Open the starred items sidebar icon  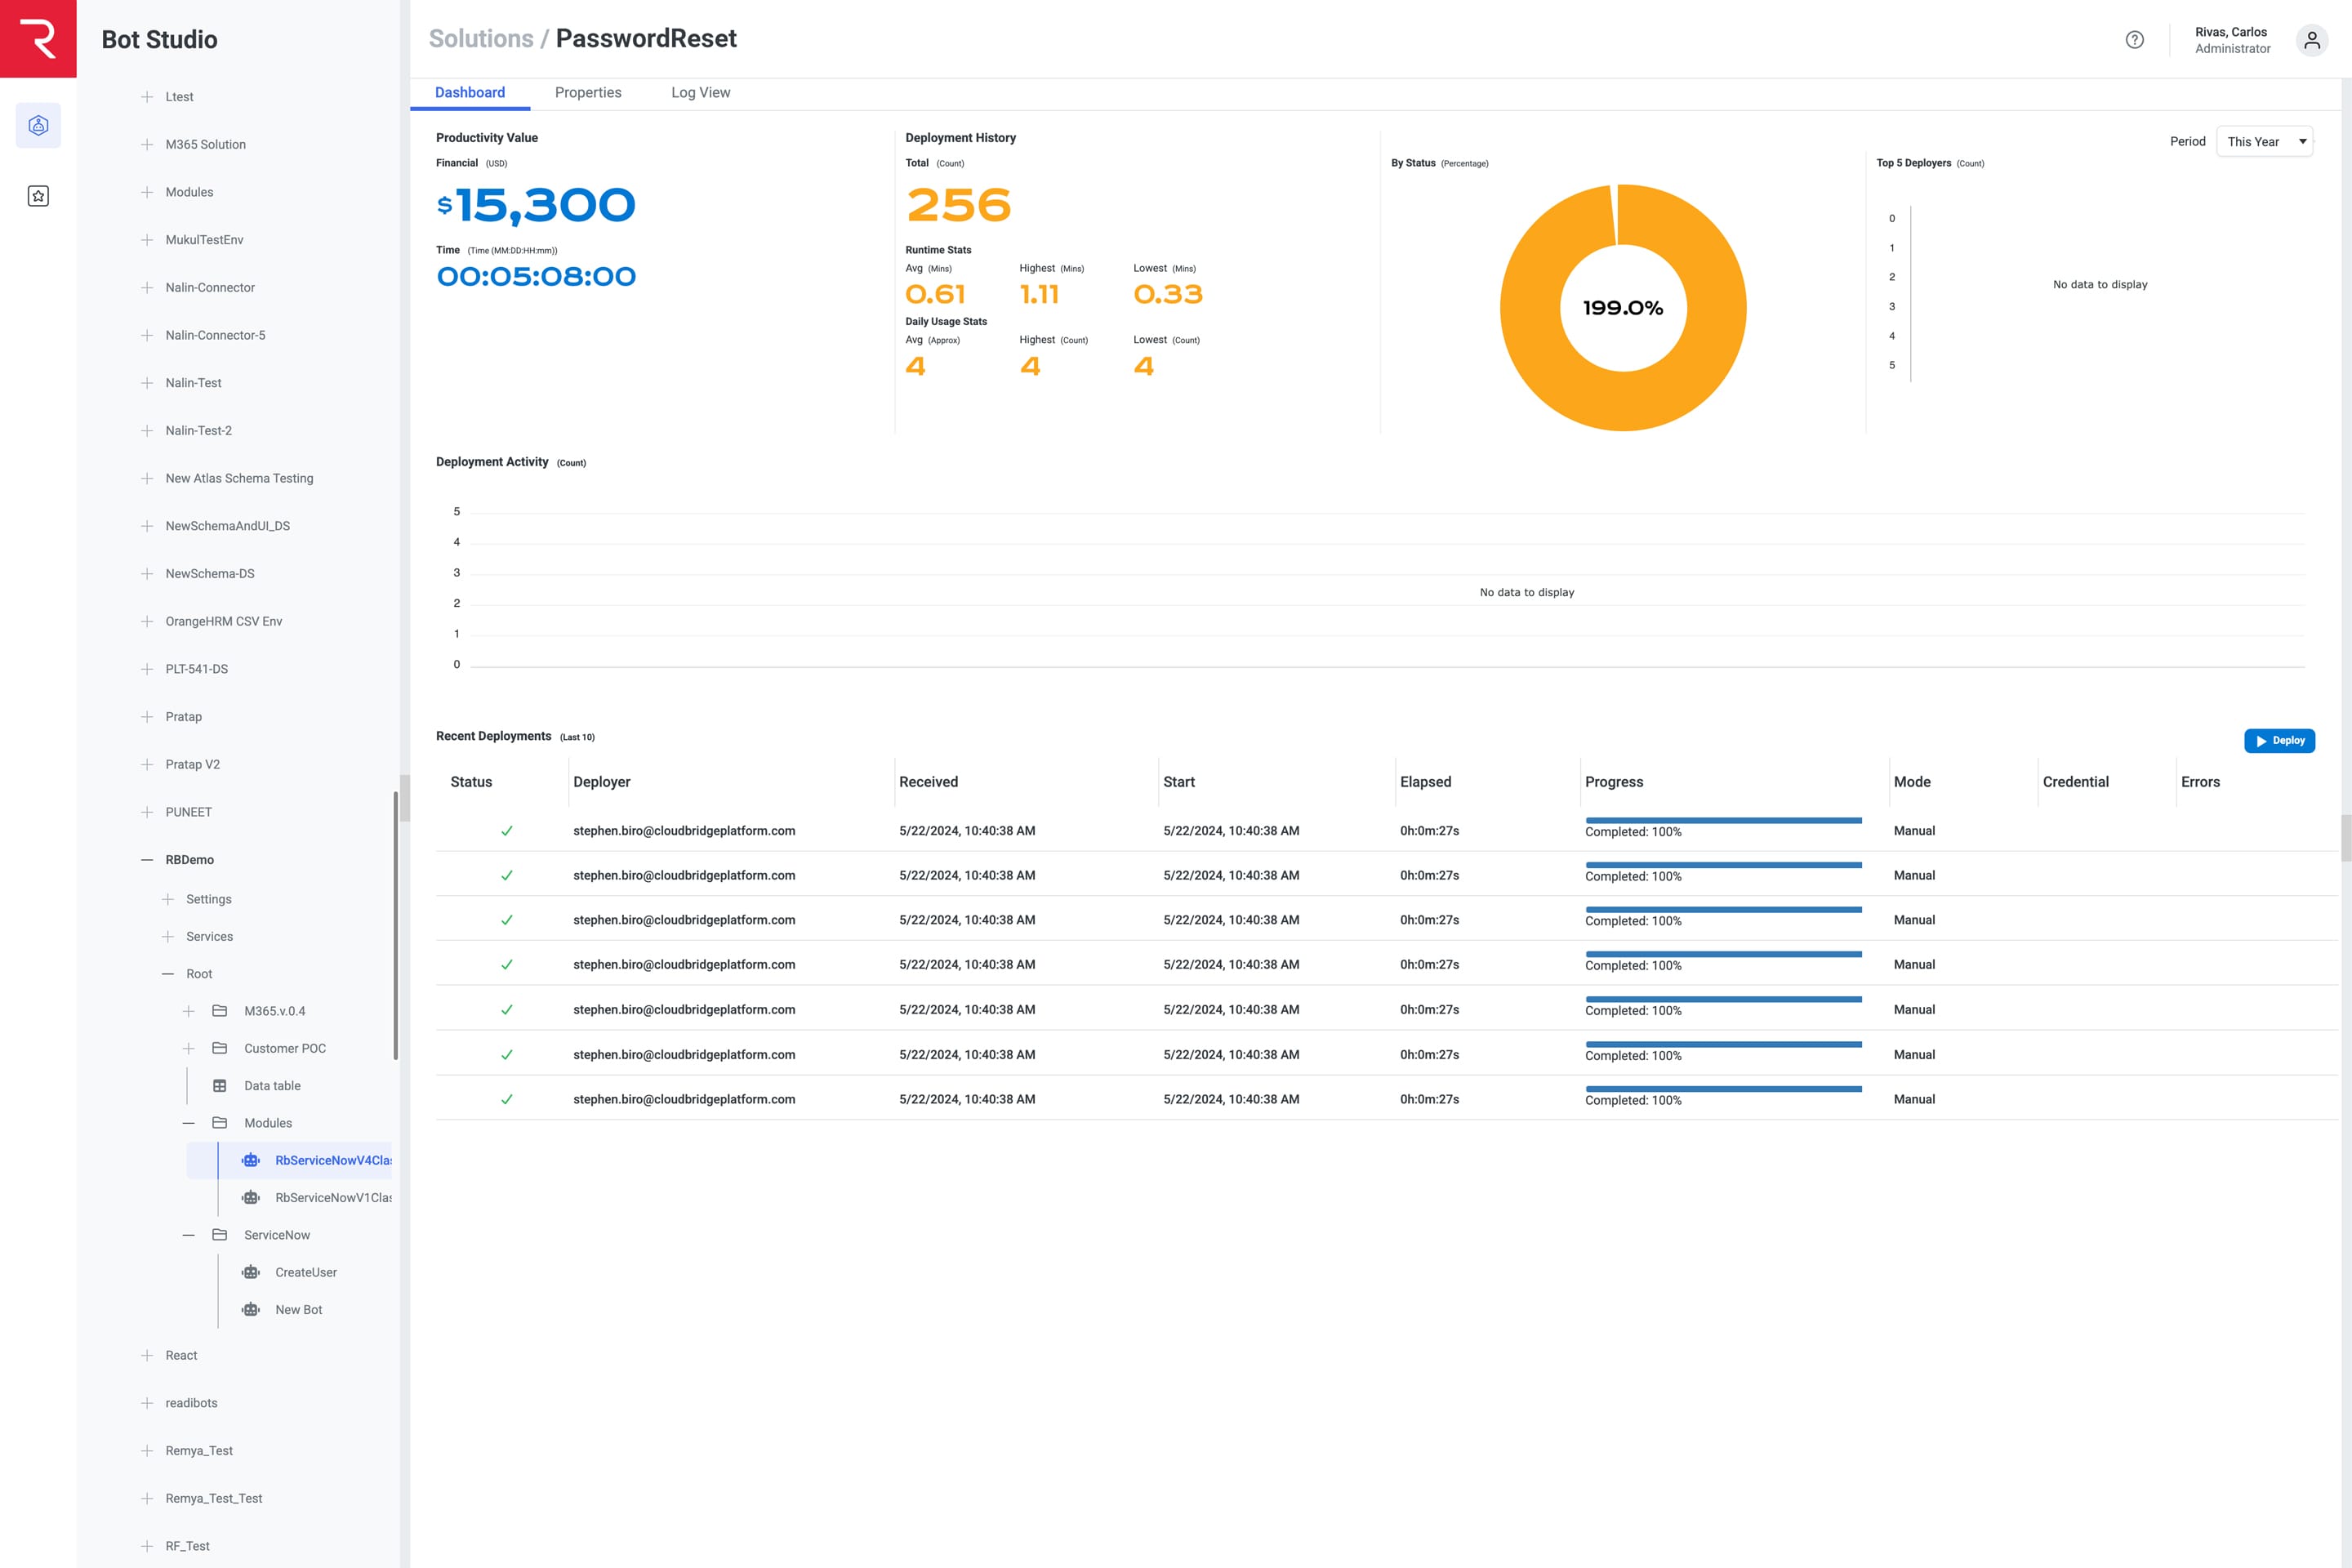coord(38,196)
